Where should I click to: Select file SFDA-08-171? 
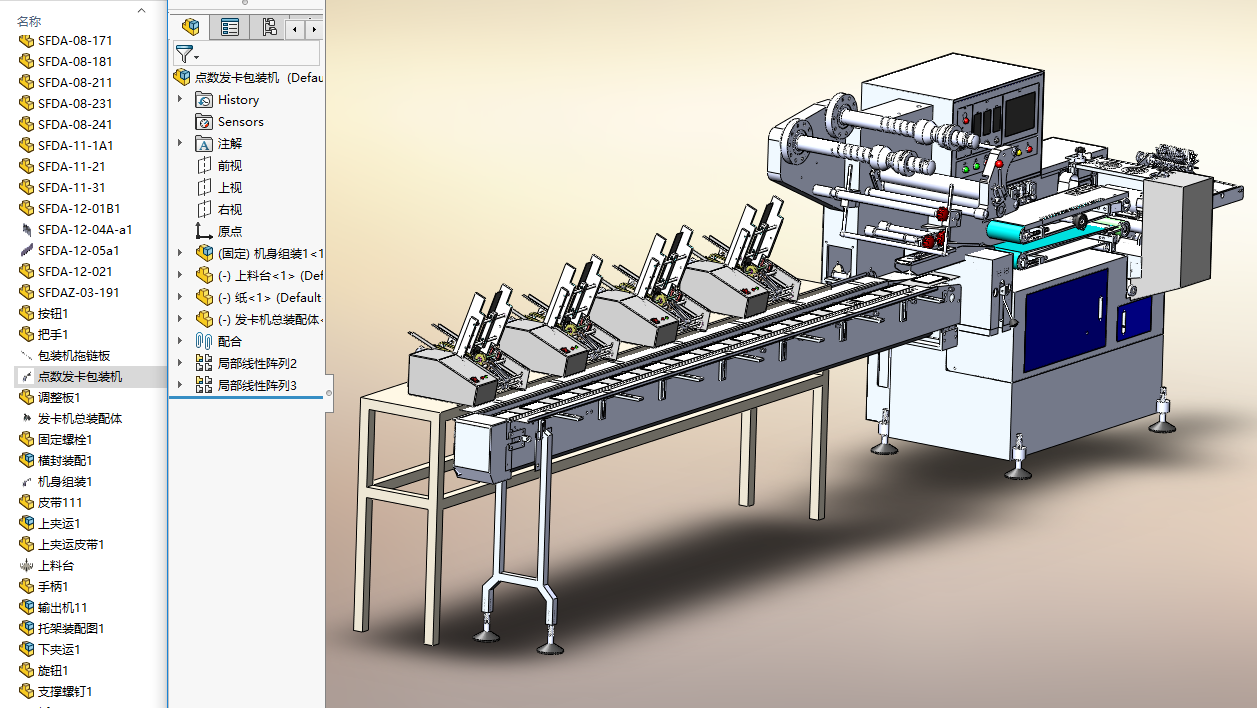(x=75, y=41)
